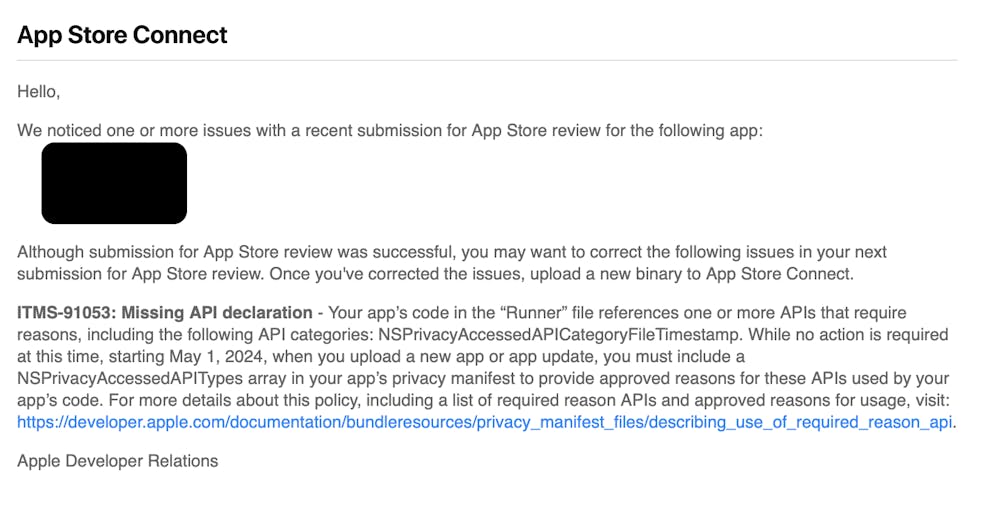Click the "App Store Connect" heading

coord(122,35)
